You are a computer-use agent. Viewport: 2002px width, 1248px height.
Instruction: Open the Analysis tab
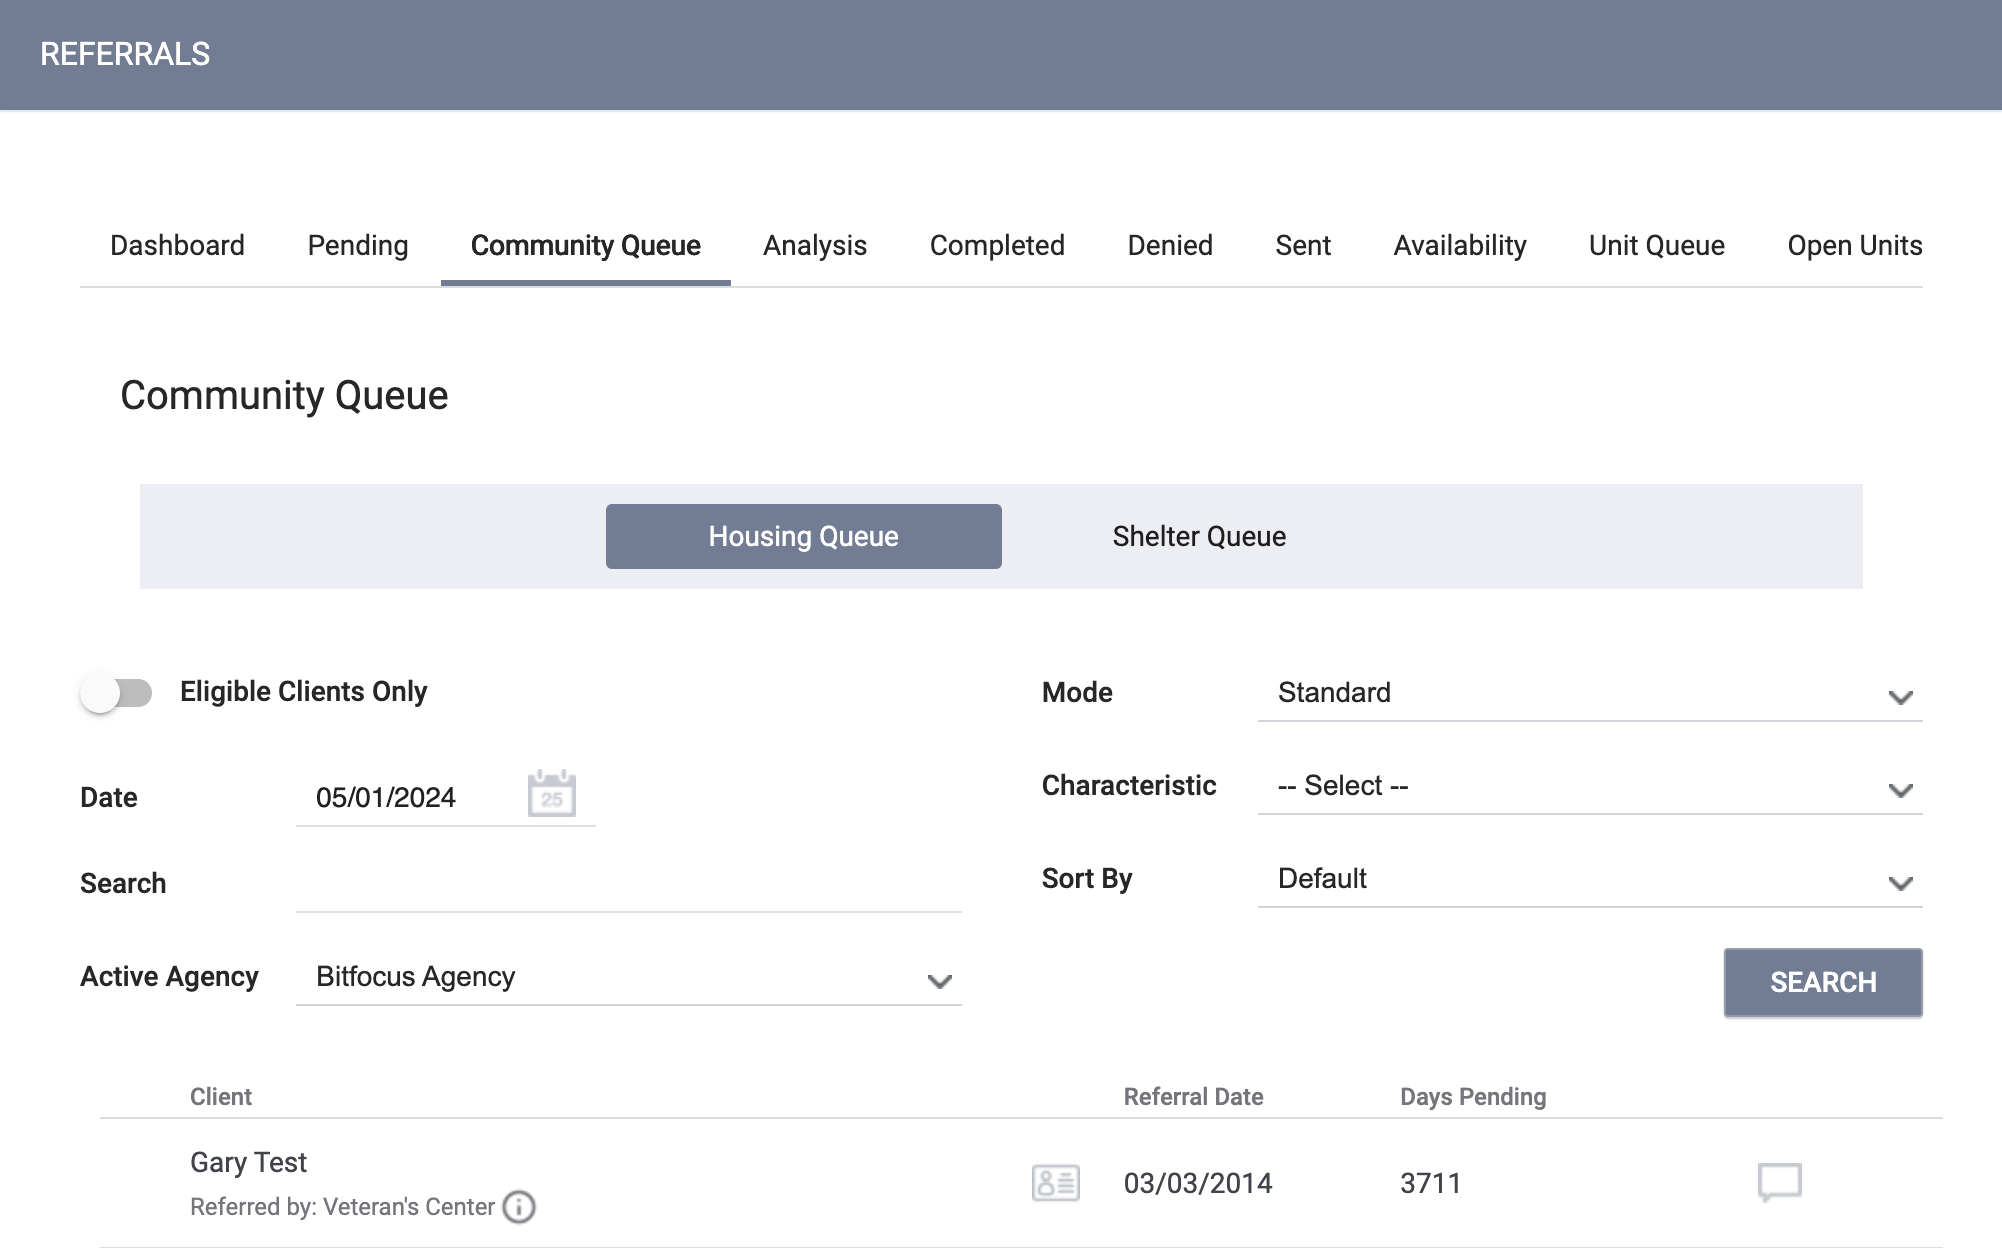pos(814,245)
